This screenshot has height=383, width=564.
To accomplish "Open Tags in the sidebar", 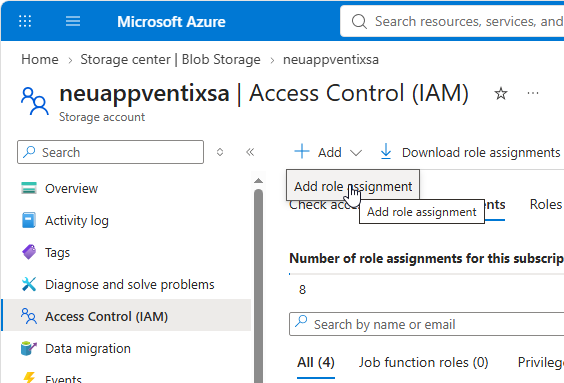I will [57, 252].
